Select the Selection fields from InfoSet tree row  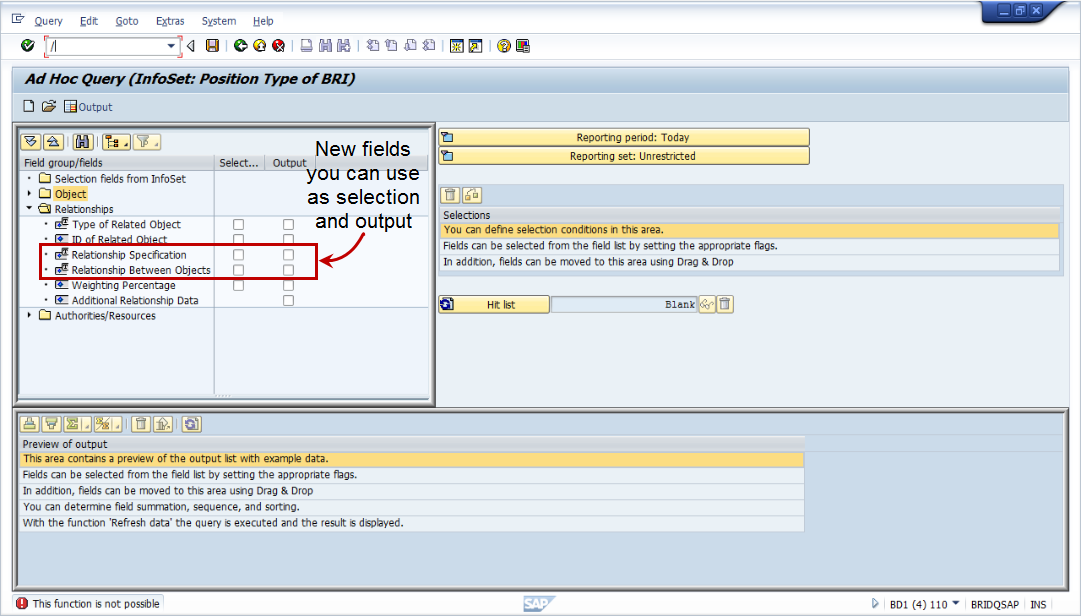pyautogui.click(x=120, y=178)
